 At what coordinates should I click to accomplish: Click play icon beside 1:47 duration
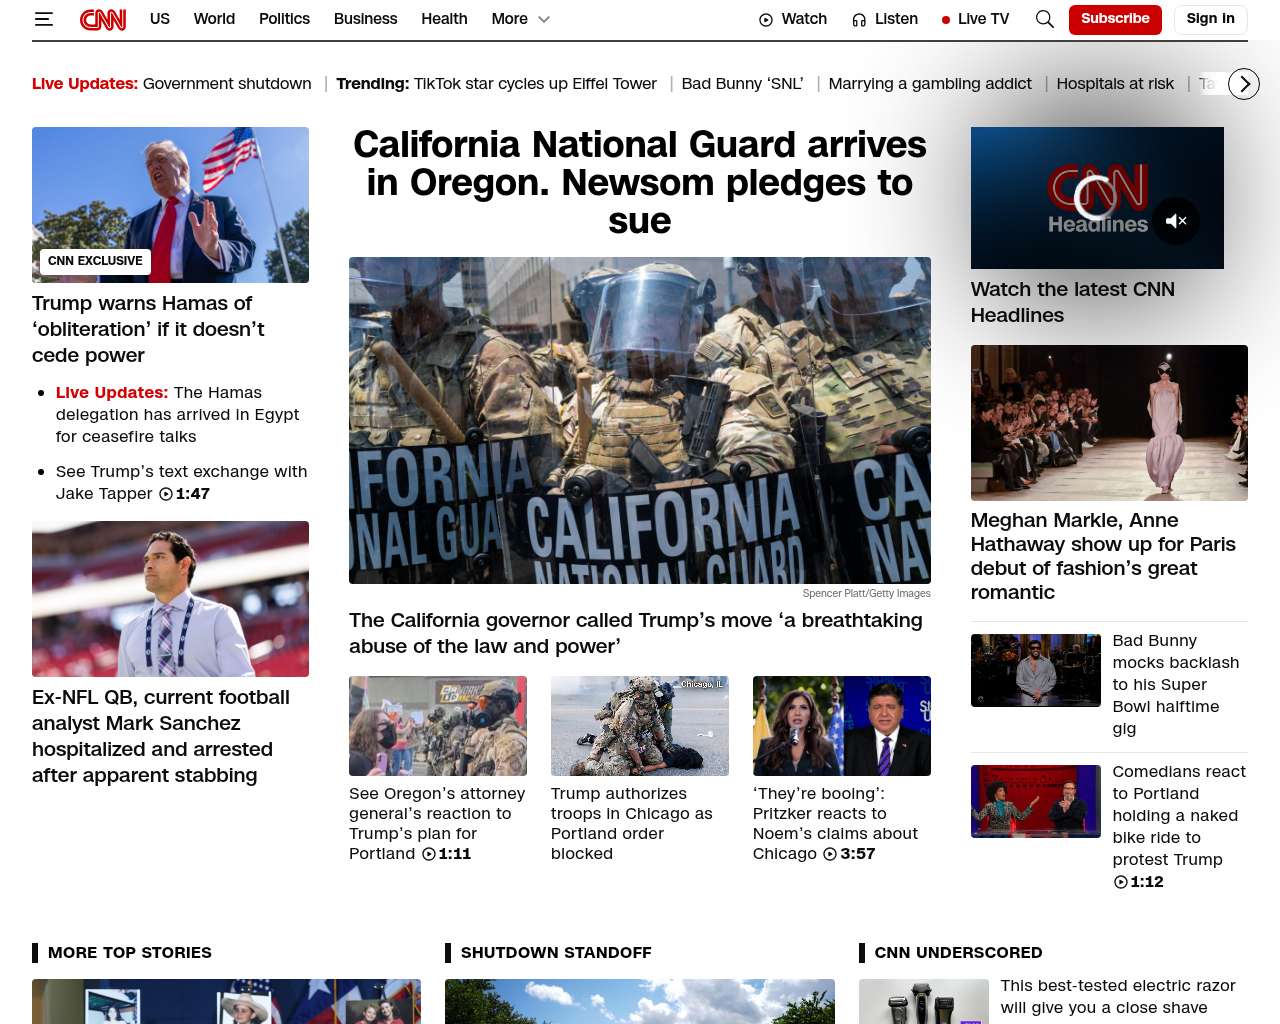(166, 494)
